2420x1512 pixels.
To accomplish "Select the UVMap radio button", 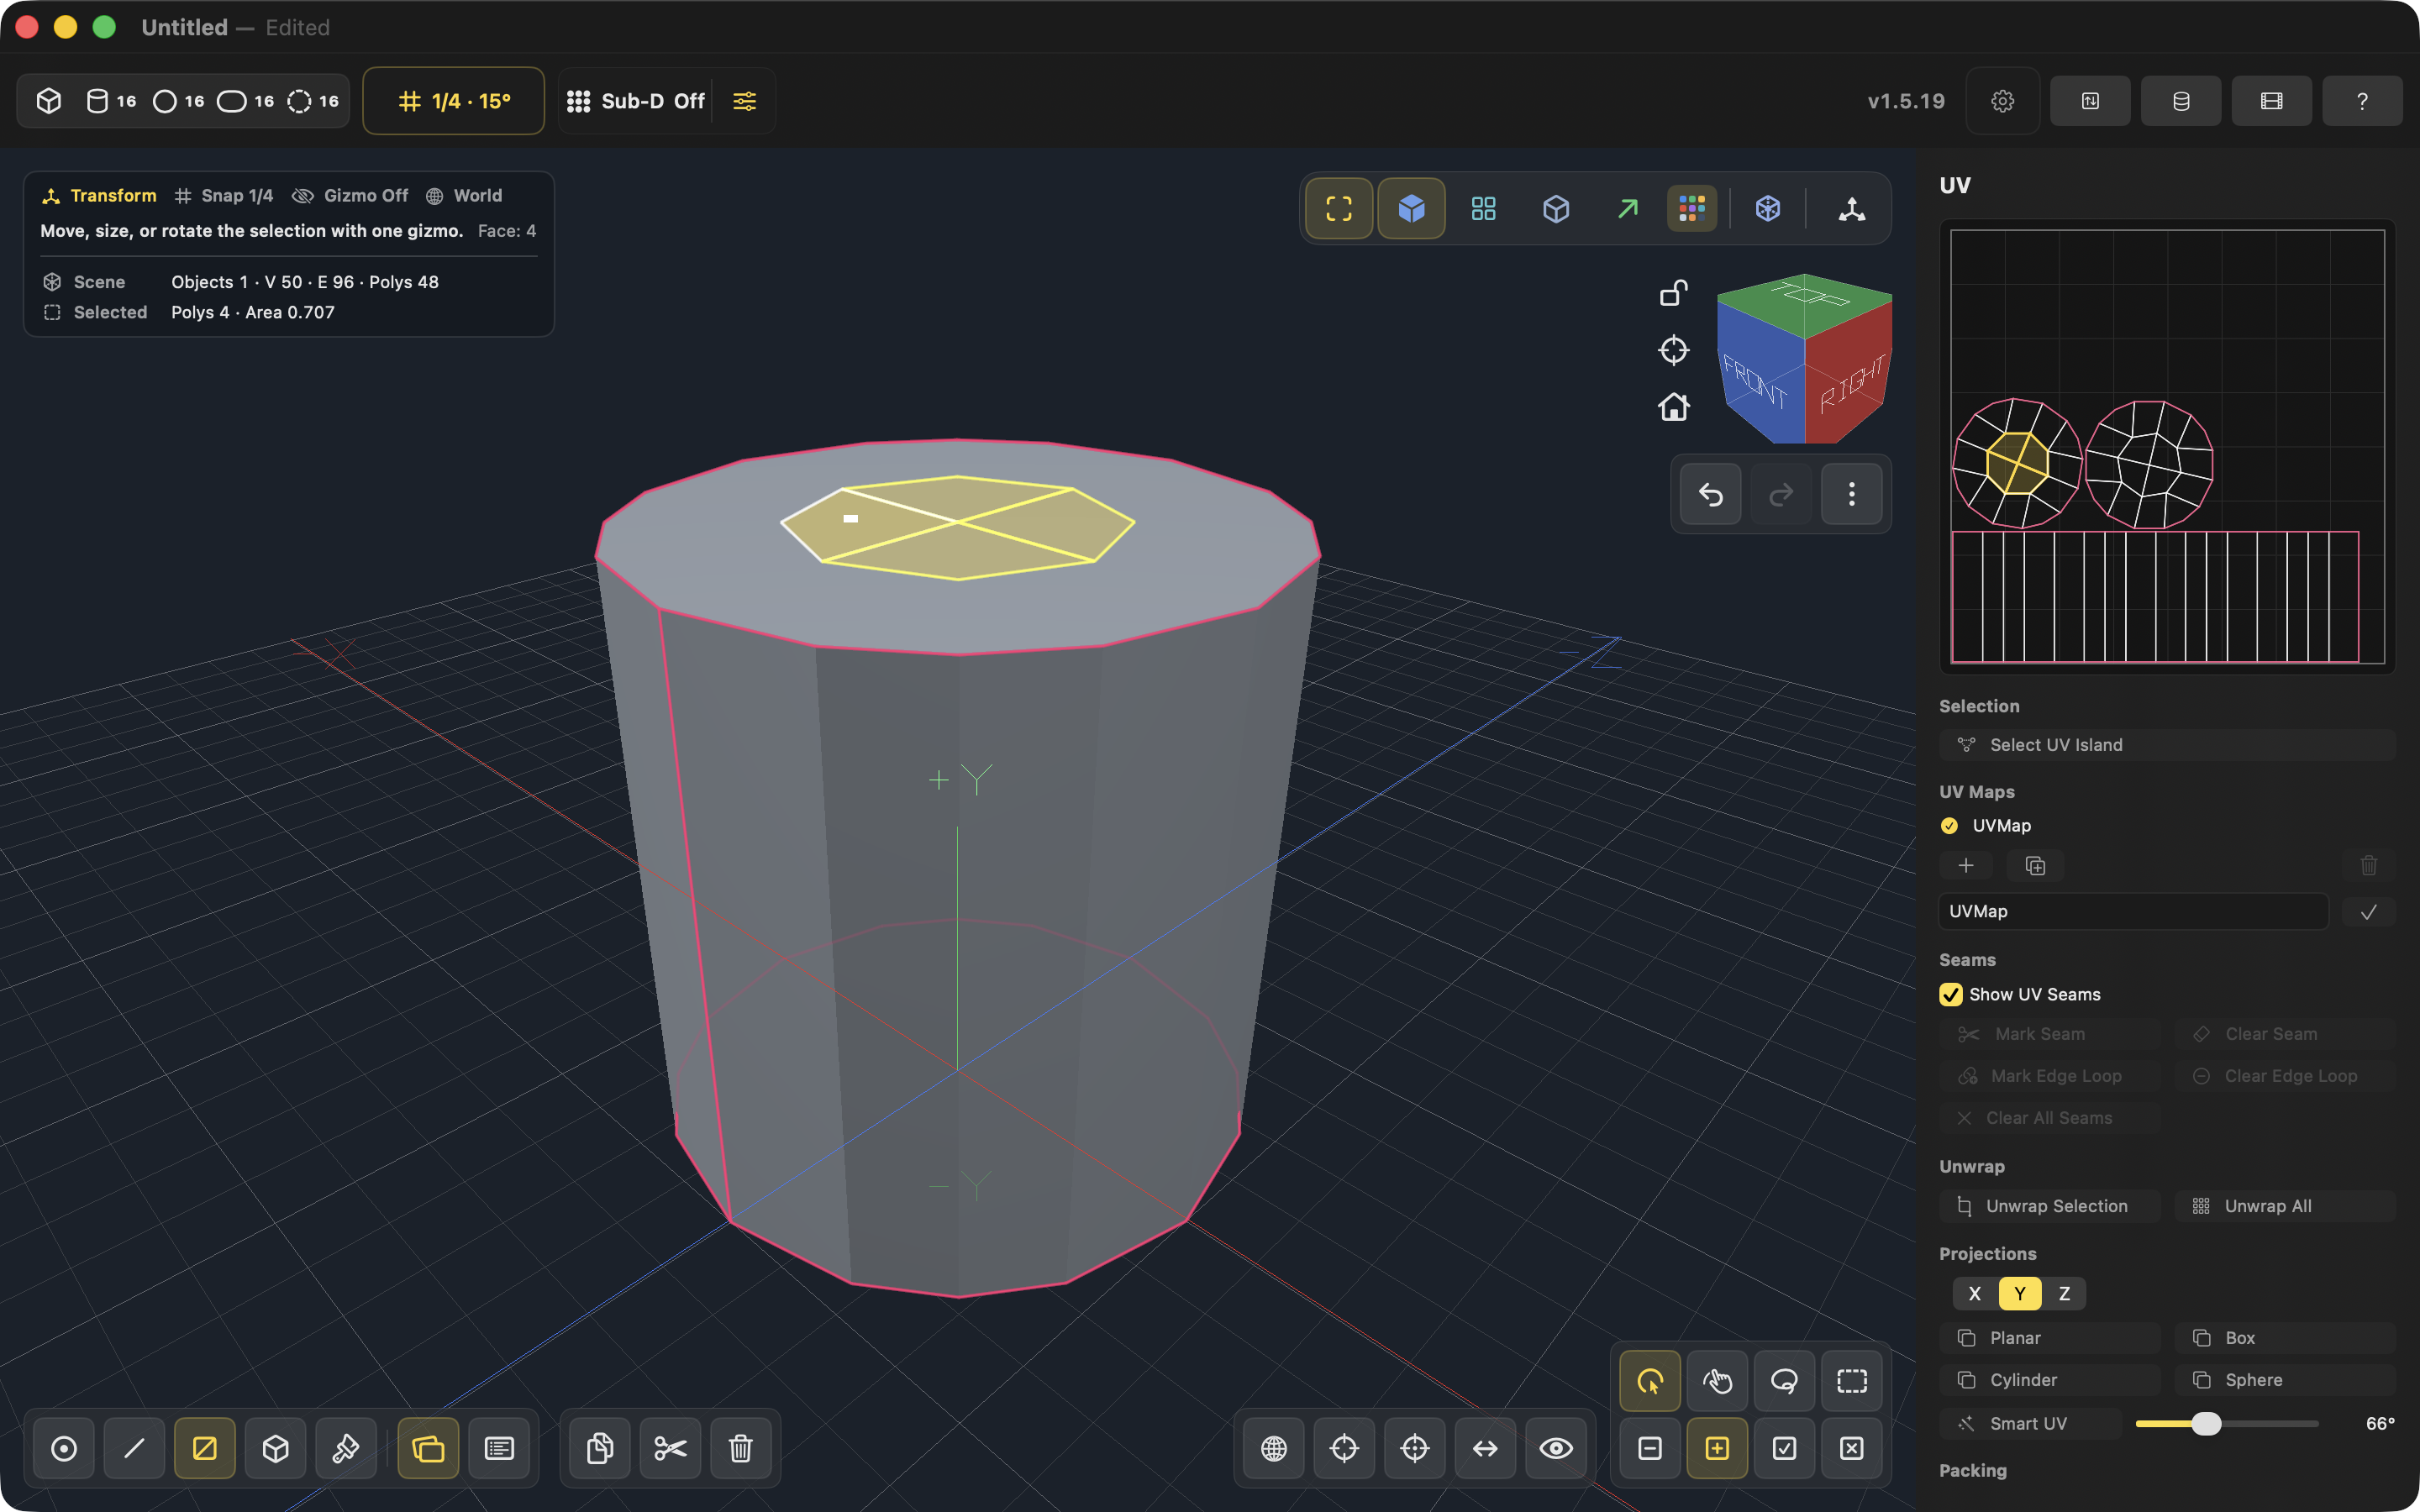I will 1949,825.
